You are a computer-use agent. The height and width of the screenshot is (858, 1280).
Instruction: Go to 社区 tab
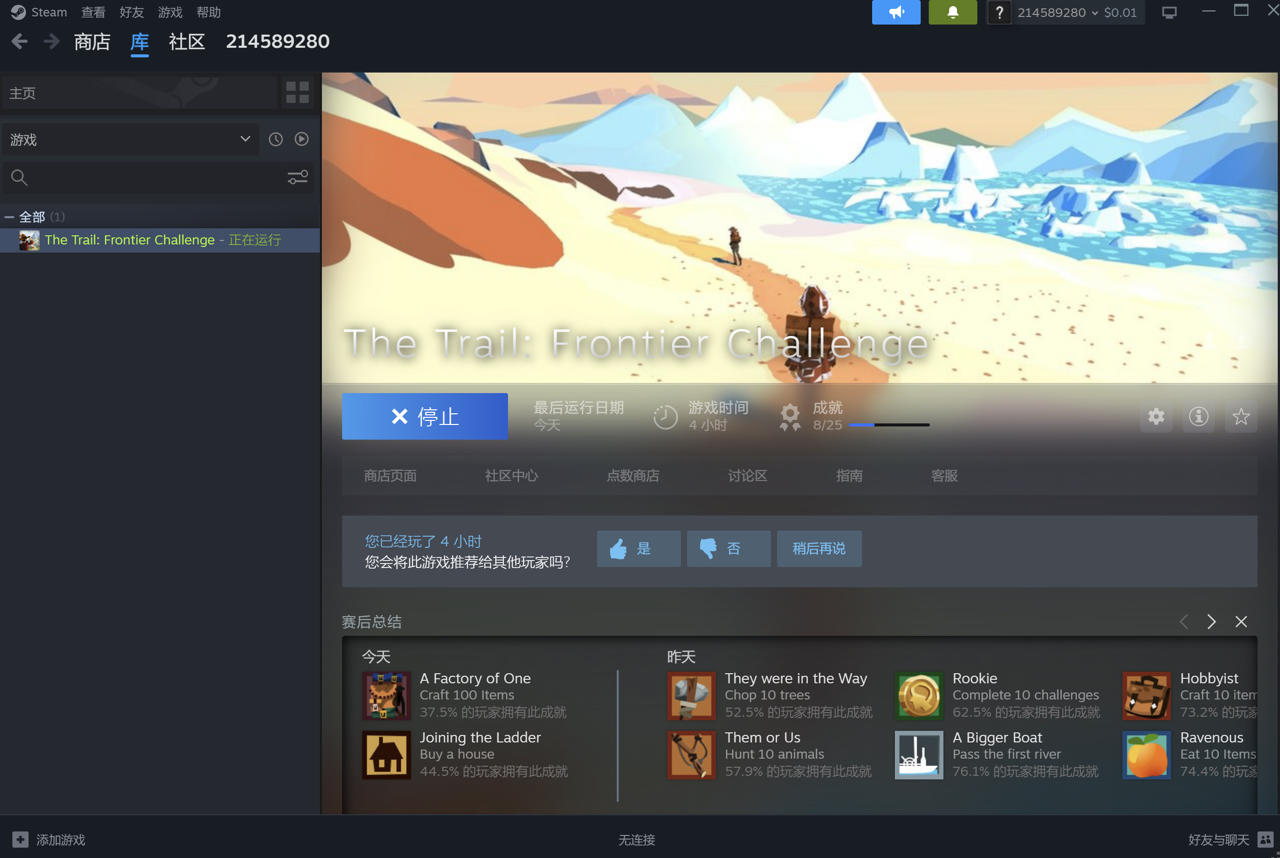point(187,42)
